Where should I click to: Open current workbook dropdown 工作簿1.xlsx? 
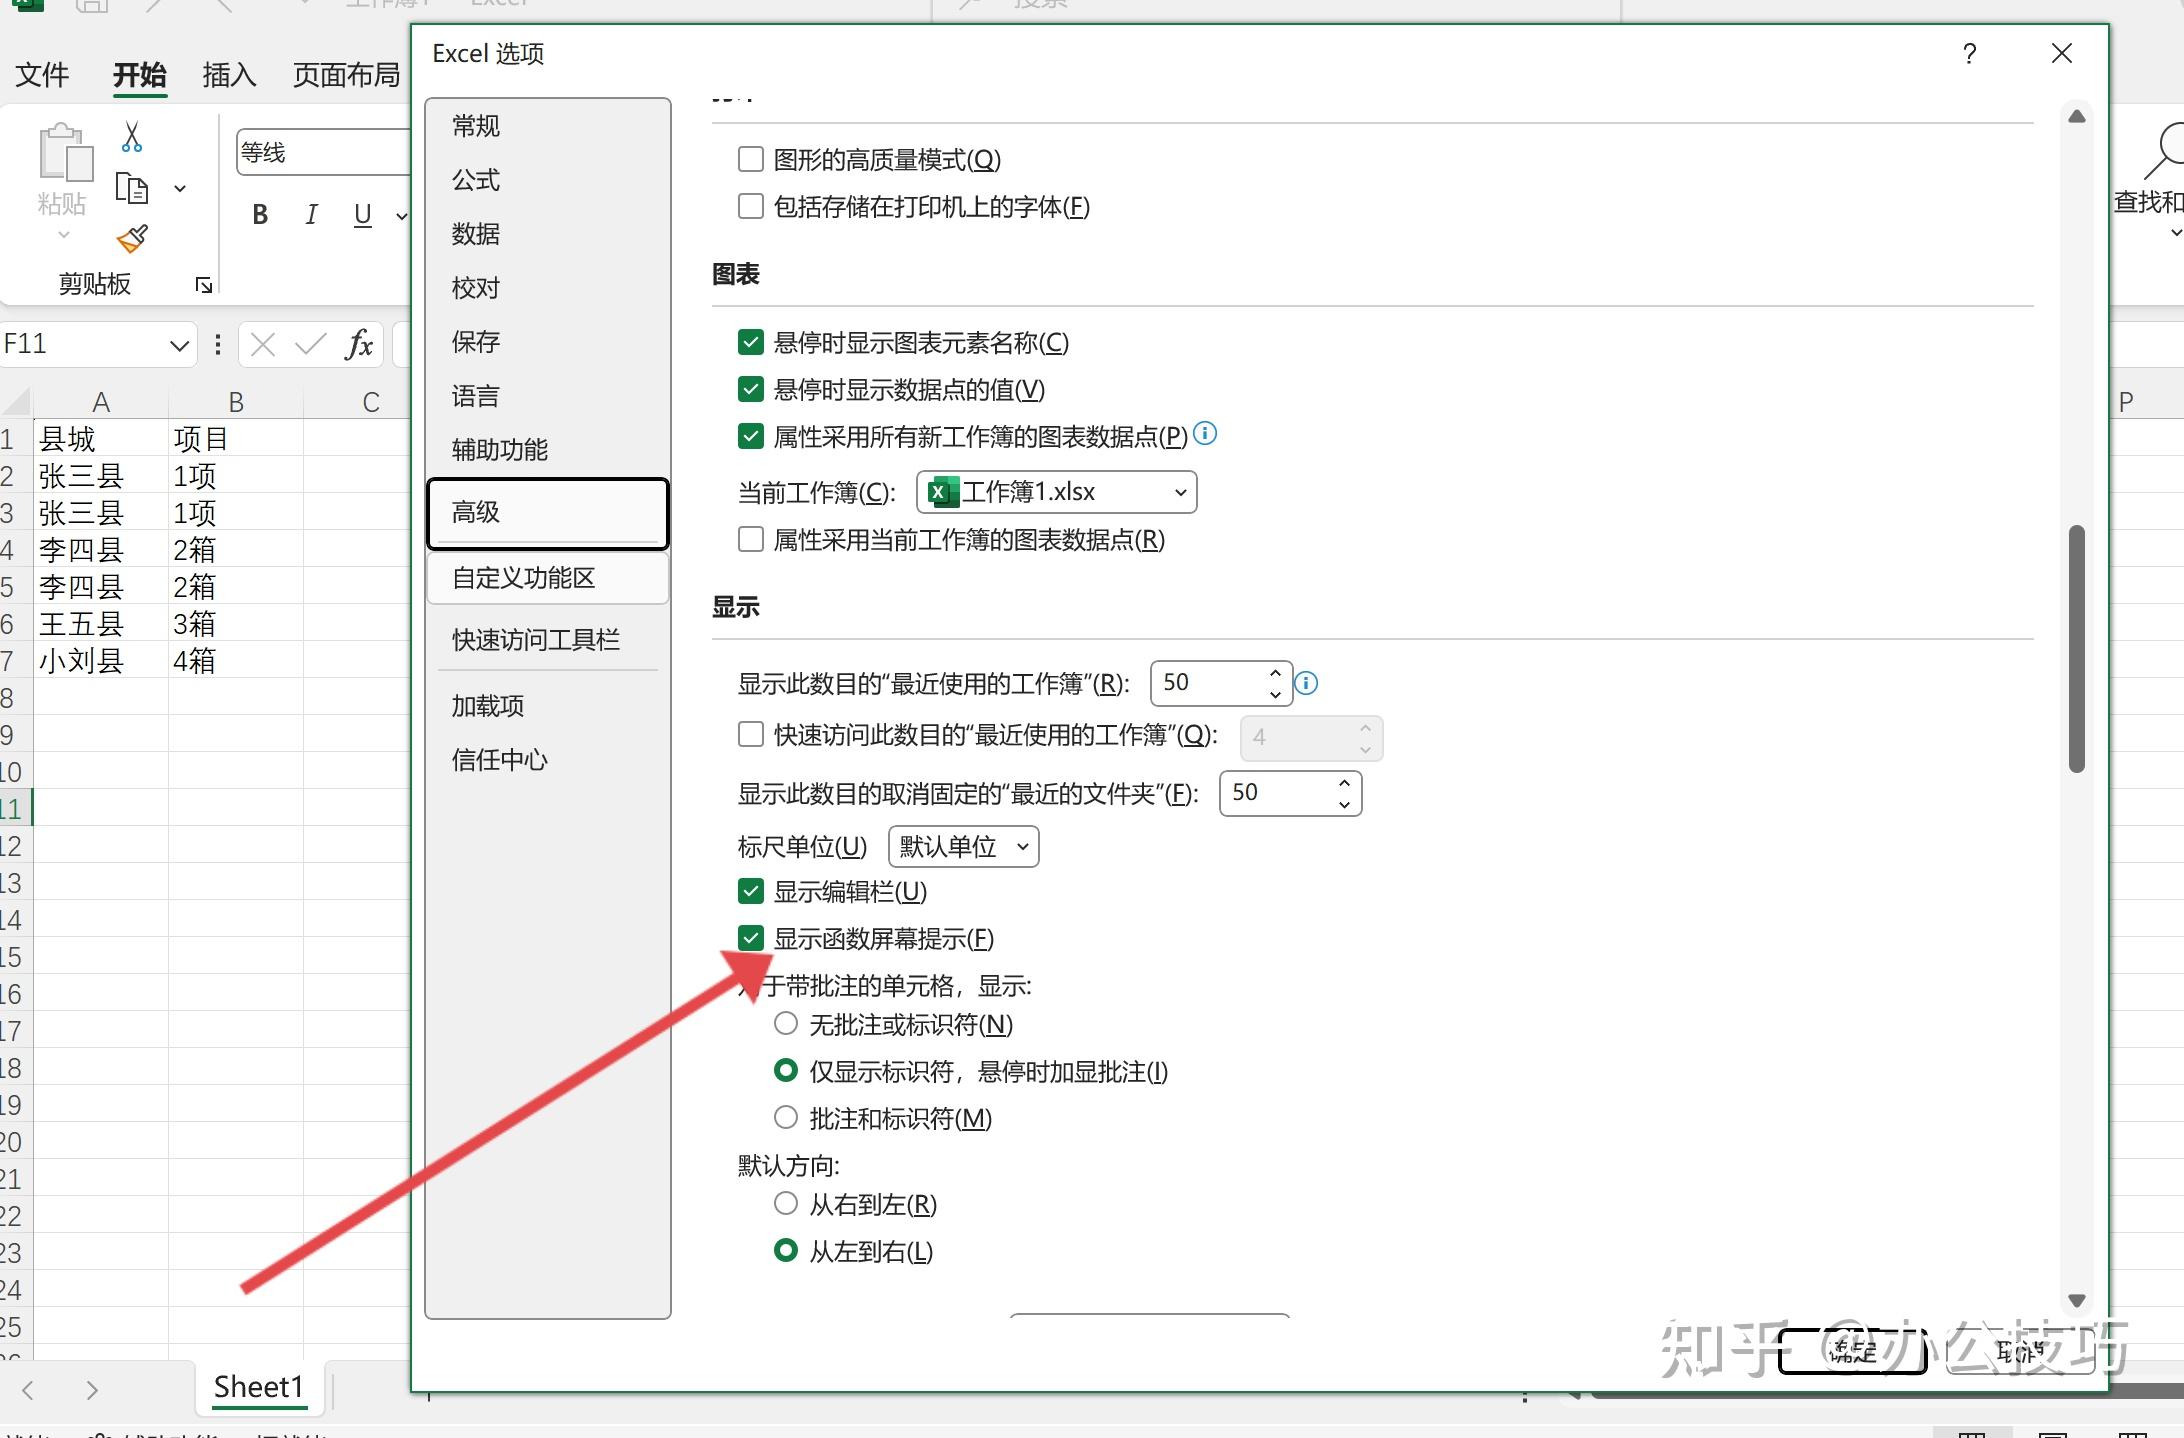(1056, 492)
